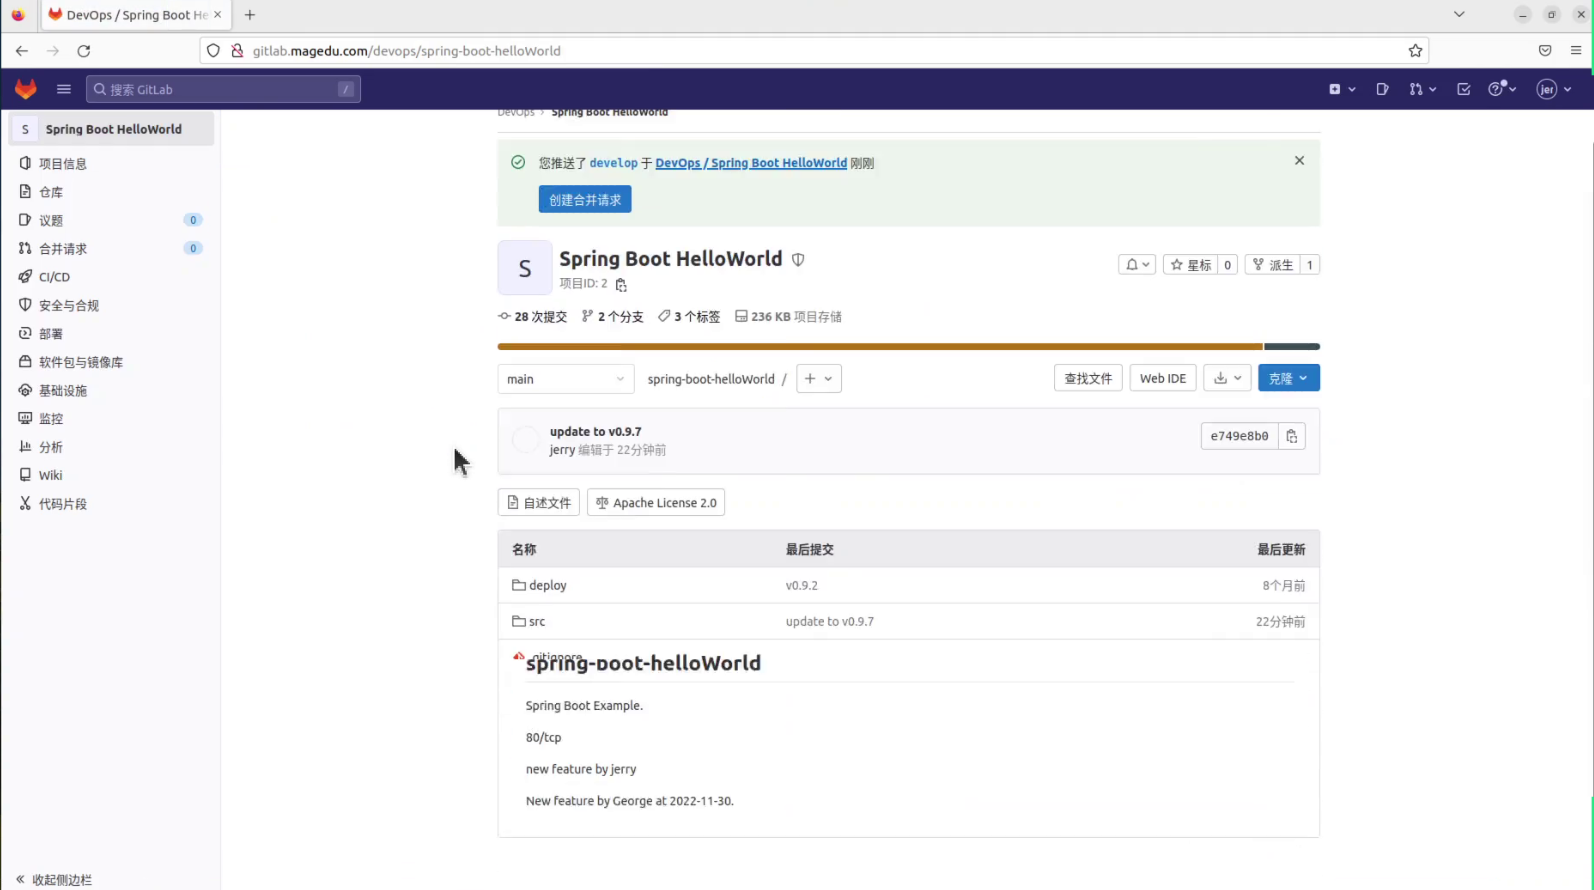Click 查找文件 button
This screenshot has height=890, width=1594.
coord(1088,378)
